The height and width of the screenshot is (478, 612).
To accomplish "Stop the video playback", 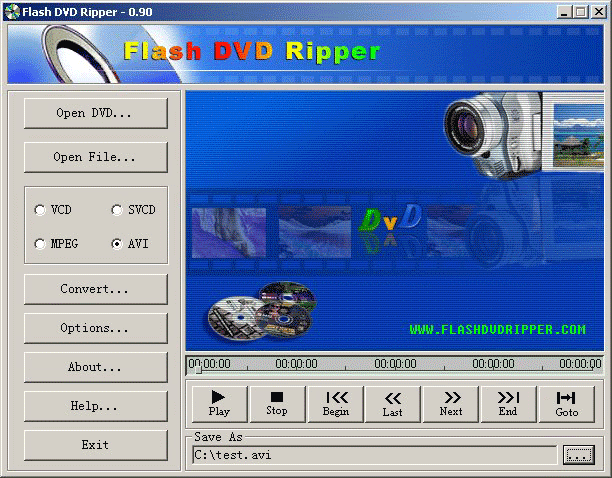I will click(x=277, y=403).
